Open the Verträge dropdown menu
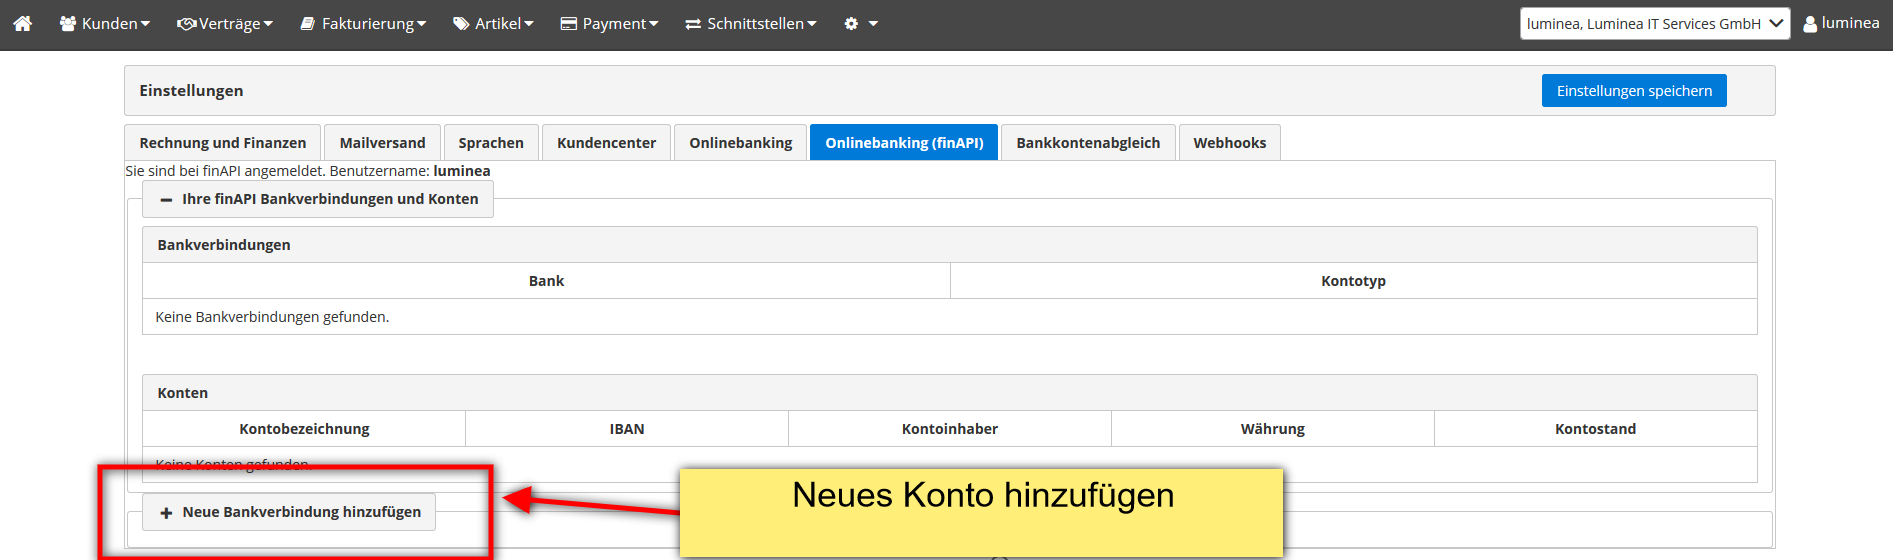This screenshot has width=1893, height=560. 225,24
